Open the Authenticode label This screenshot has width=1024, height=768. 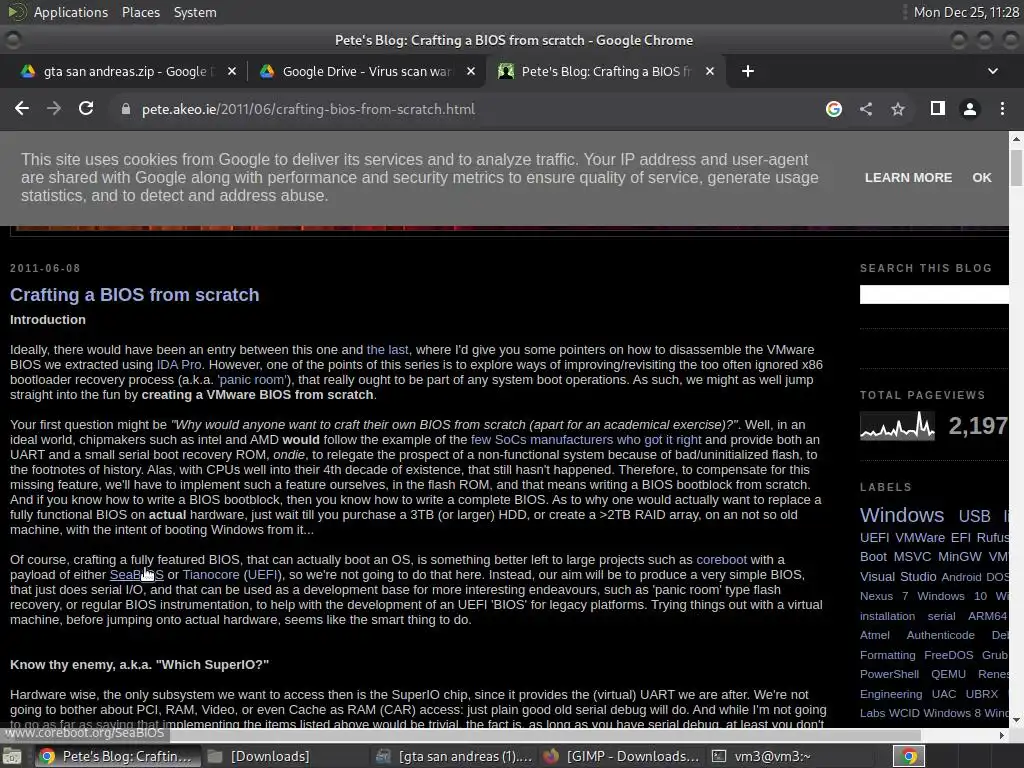(940, 635)
